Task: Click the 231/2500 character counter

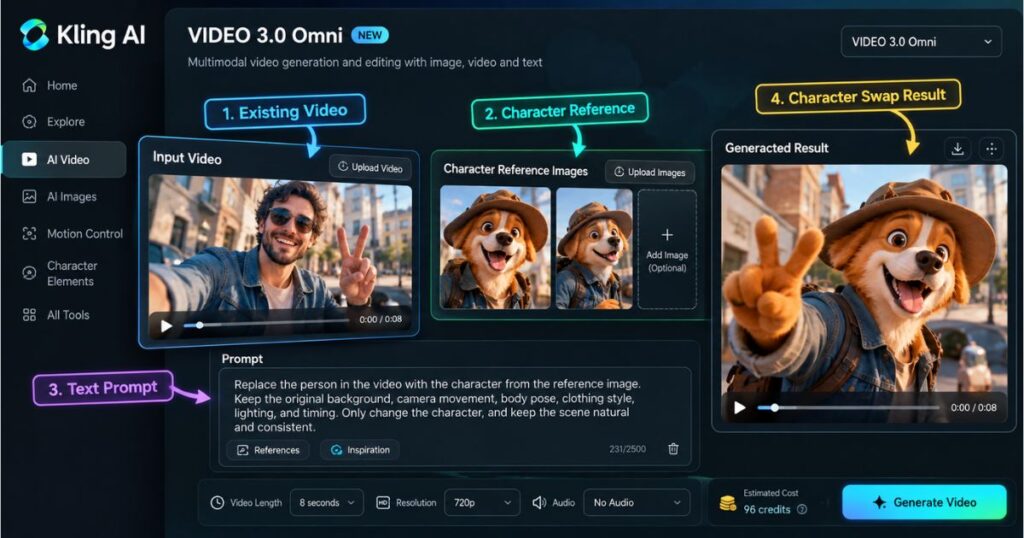Action: [x=627, y=449]
